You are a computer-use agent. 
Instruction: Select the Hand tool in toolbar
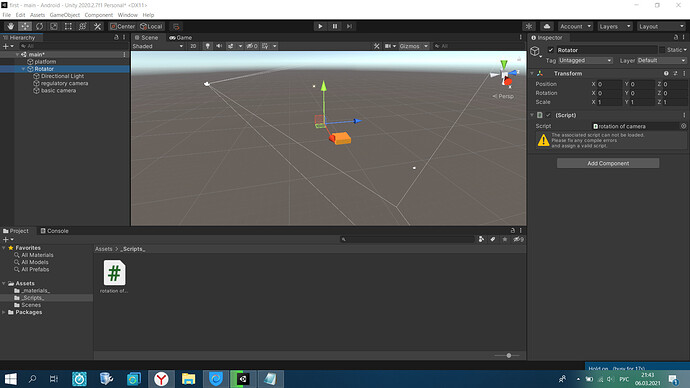tap(11, 26)
